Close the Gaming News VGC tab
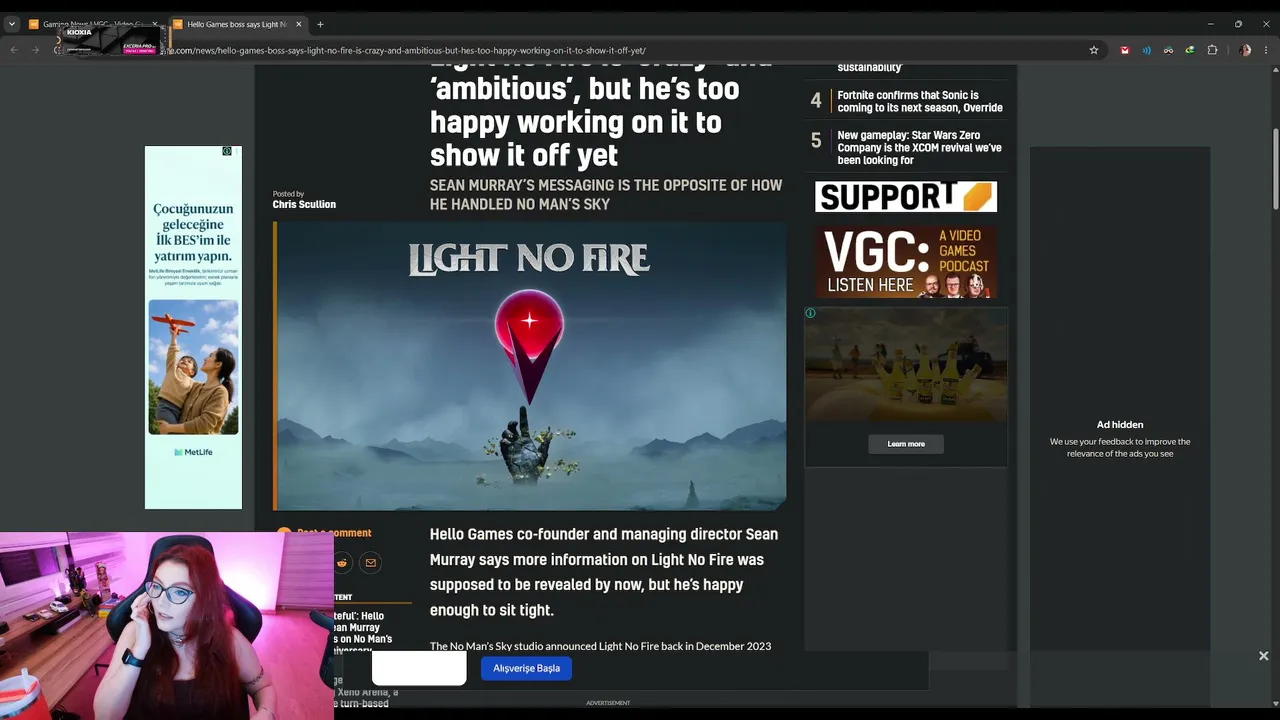 click(x=153, y=24)
